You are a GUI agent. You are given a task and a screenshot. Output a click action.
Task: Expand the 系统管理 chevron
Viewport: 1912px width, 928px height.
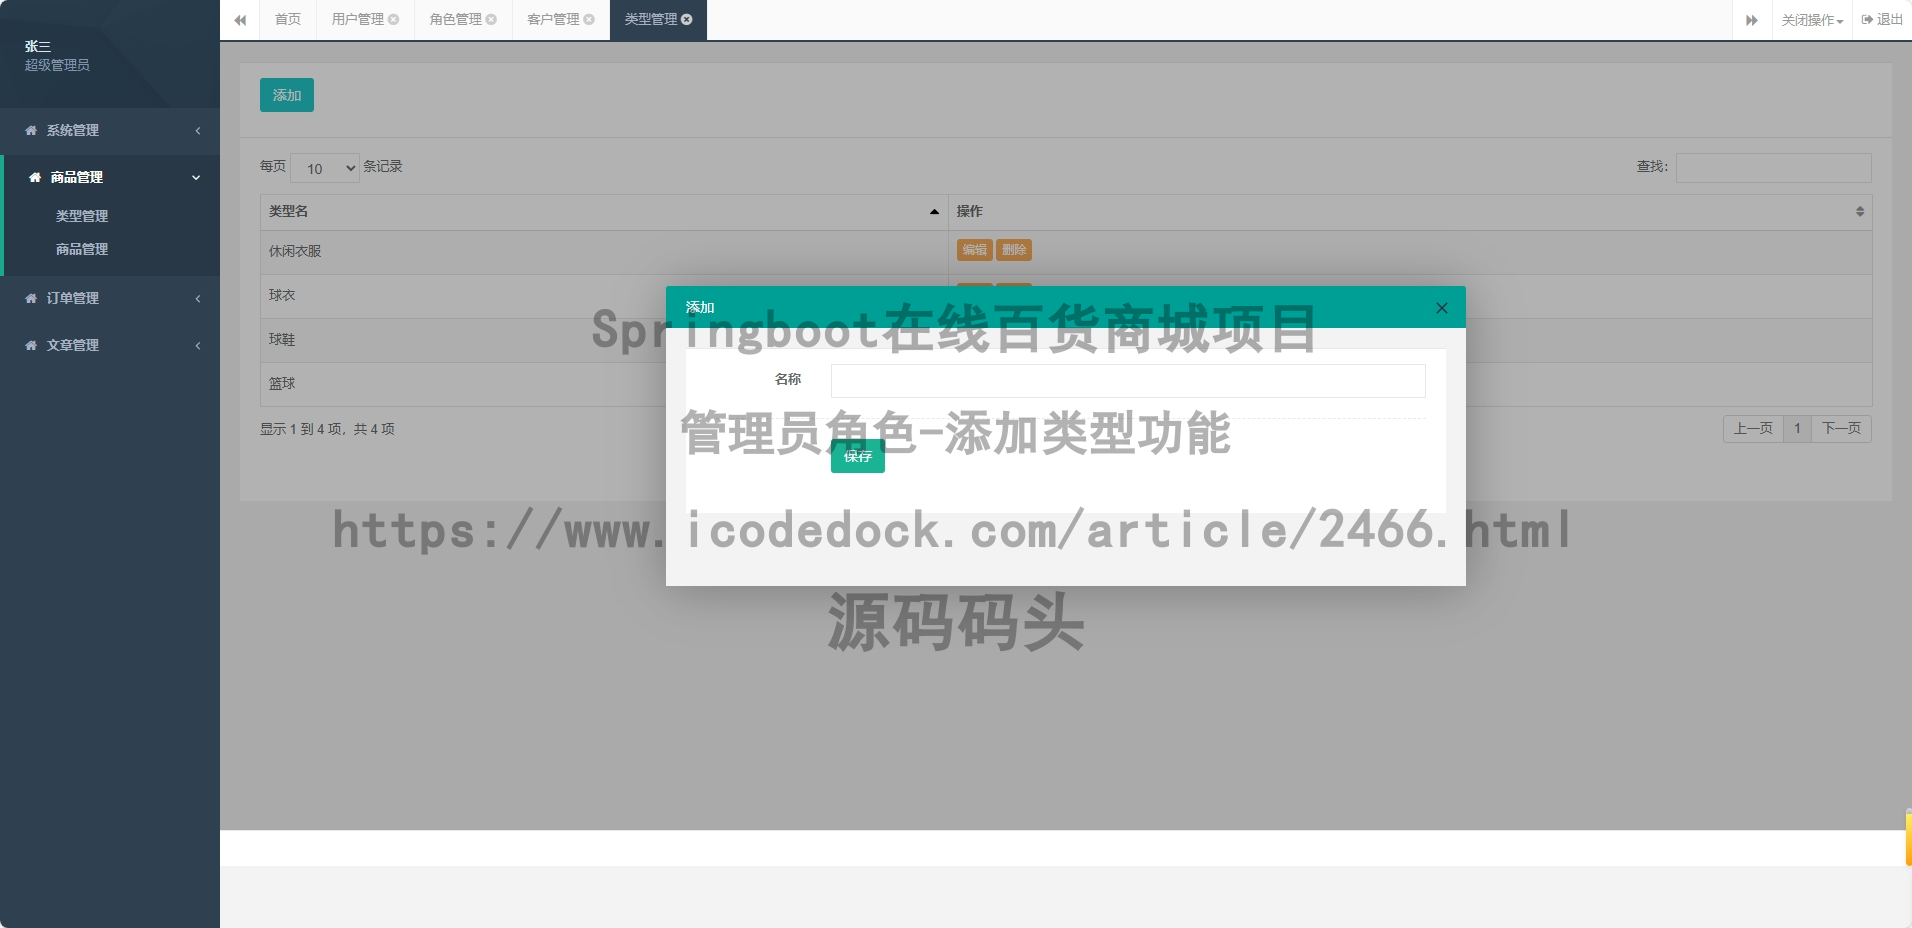point(198,131)
